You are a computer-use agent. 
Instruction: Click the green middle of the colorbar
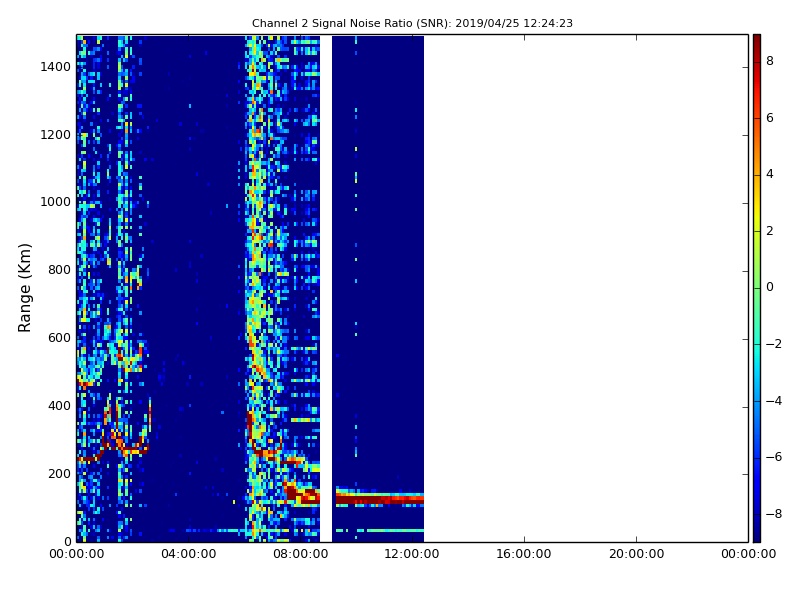pyautogui.click(x=757, y=288)
